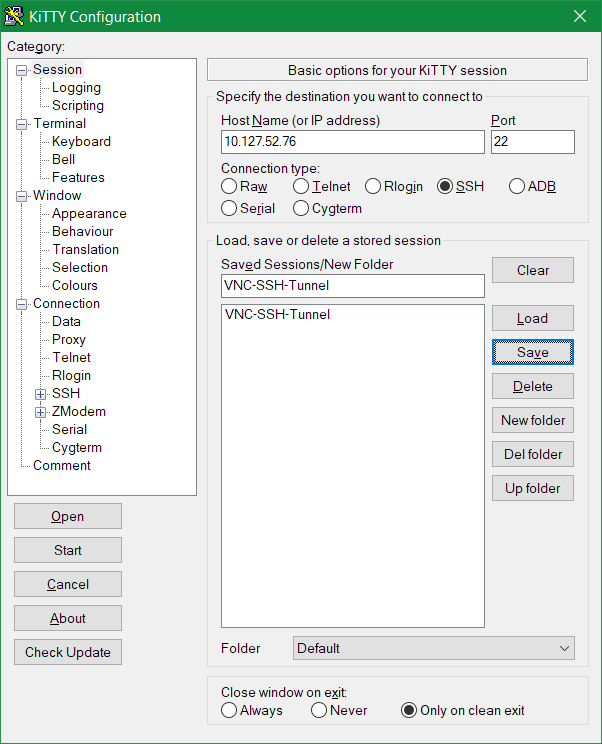Image resolution: width=602 pixels, height=744 pixels.
Task: Select the Telnet connection type
Action: pyautogui.click(x=301, y=187)
